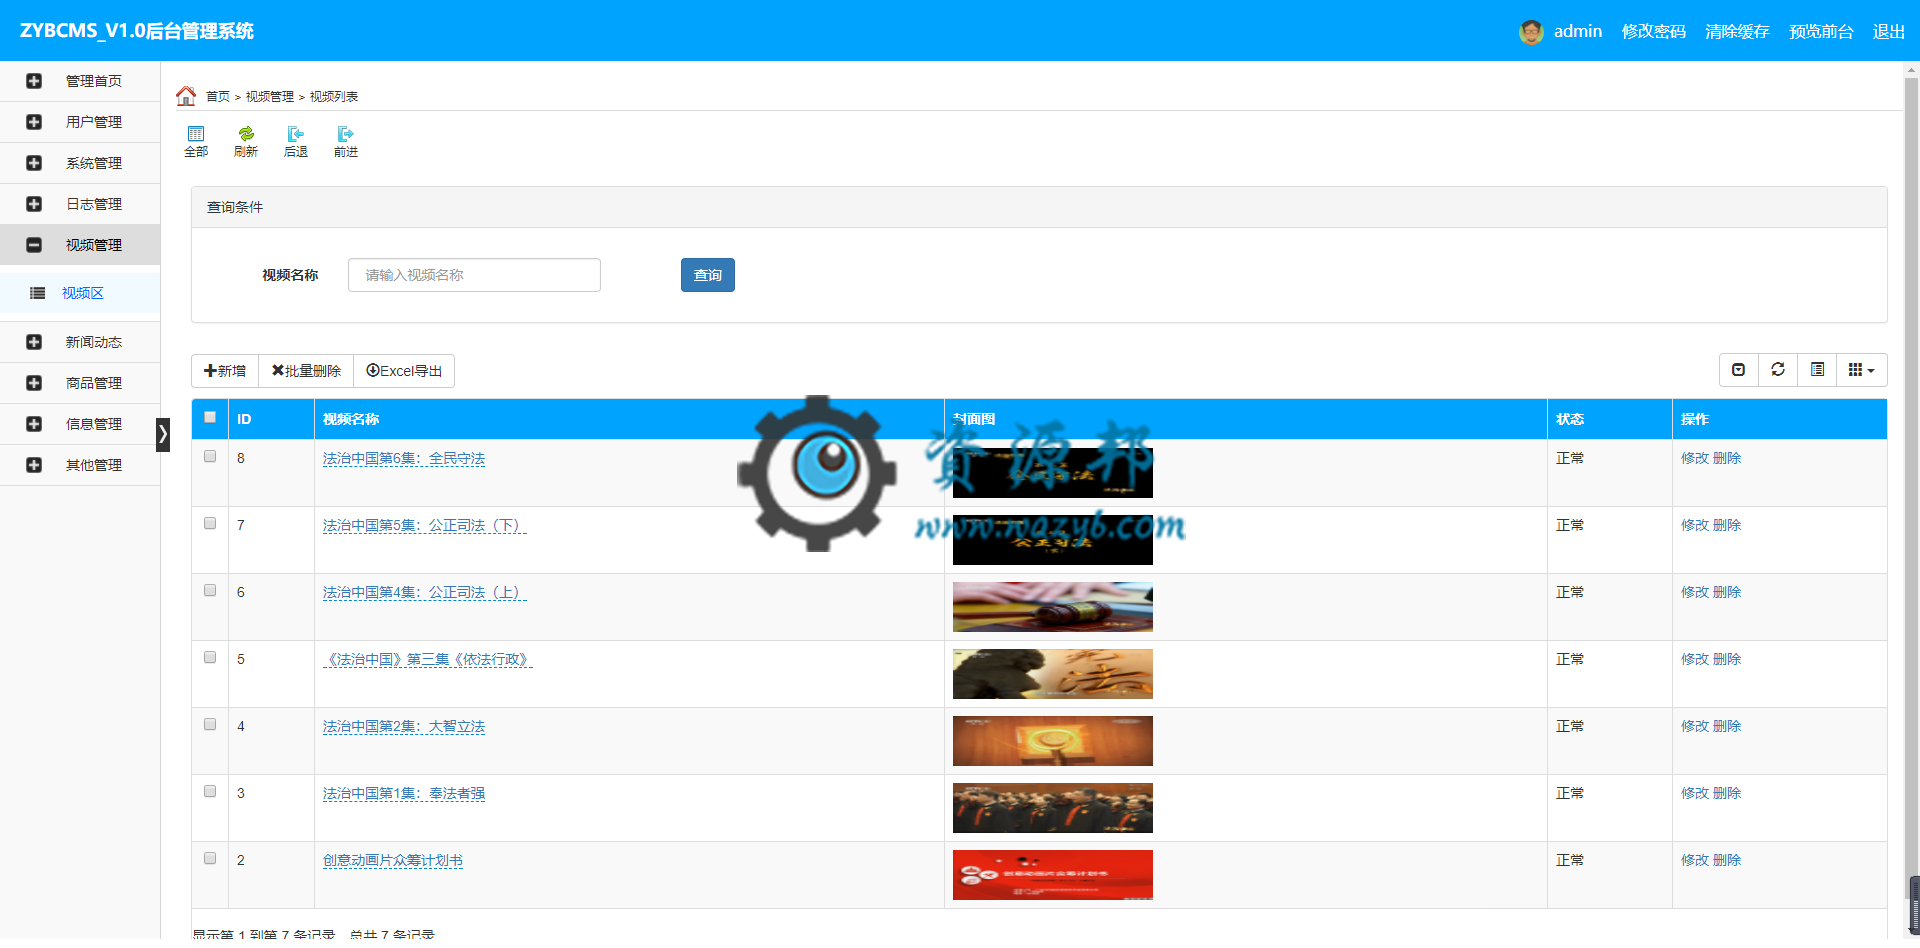Check the row with ID 6
Image resolution: width=1920 pixels, height=948 pixels.
(x=210, y=591)
